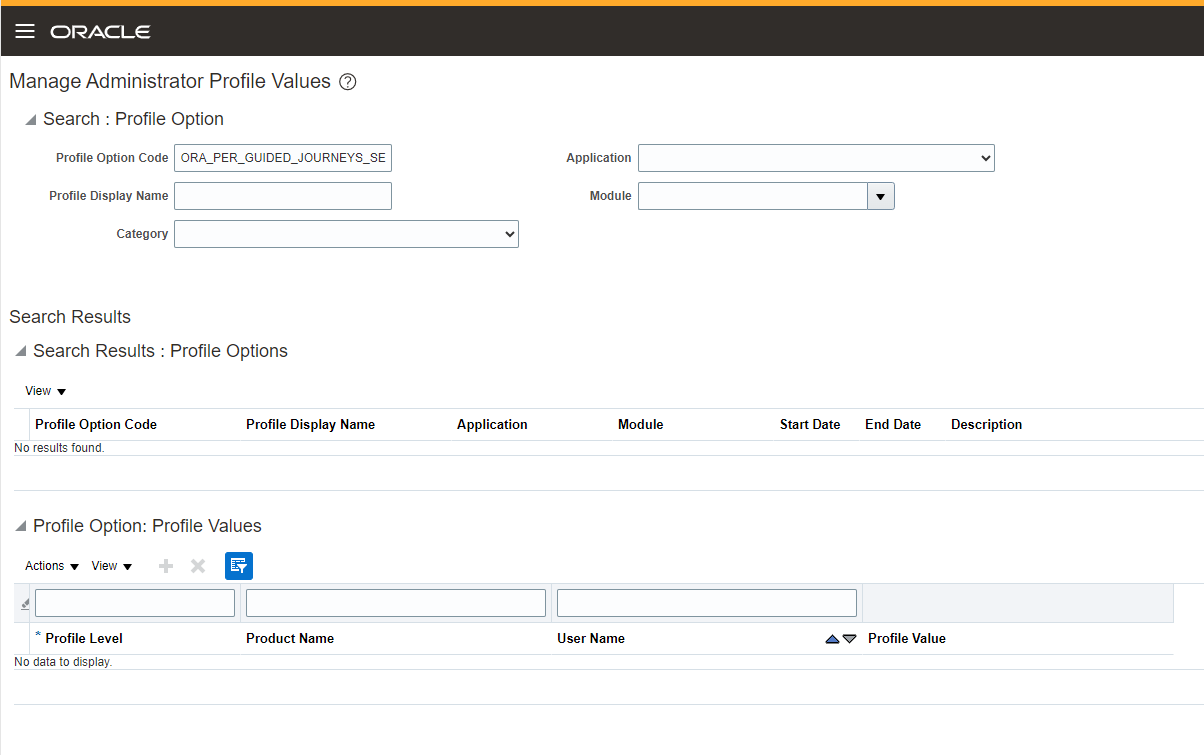Click inside the Profile Option Code field
Viewport: 1204px width, 755px height.
pyautogui.click(x=282, y=157)
